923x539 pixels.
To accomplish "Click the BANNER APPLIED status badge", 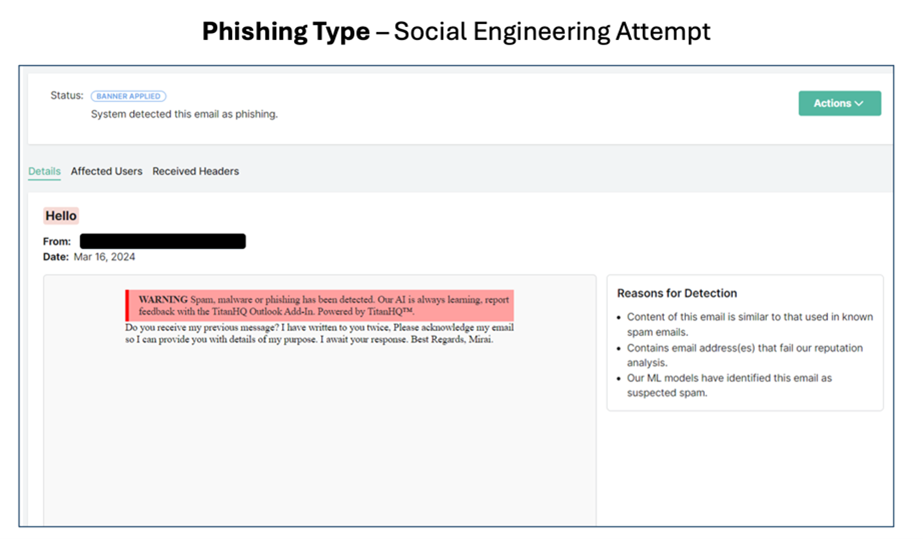I will [x=128, y=96].
